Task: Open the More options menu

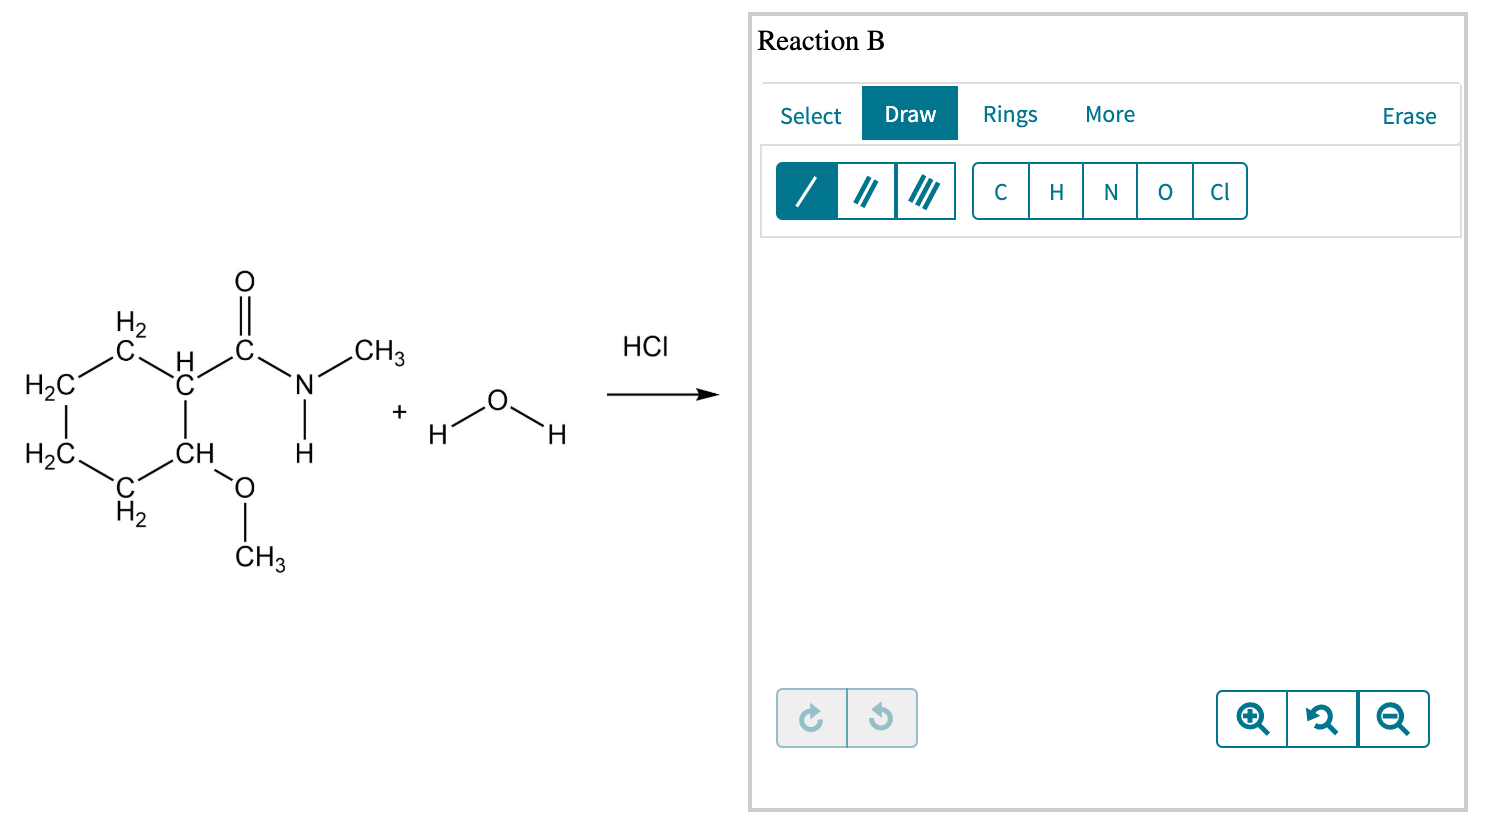Action: tap(1110, 114)
